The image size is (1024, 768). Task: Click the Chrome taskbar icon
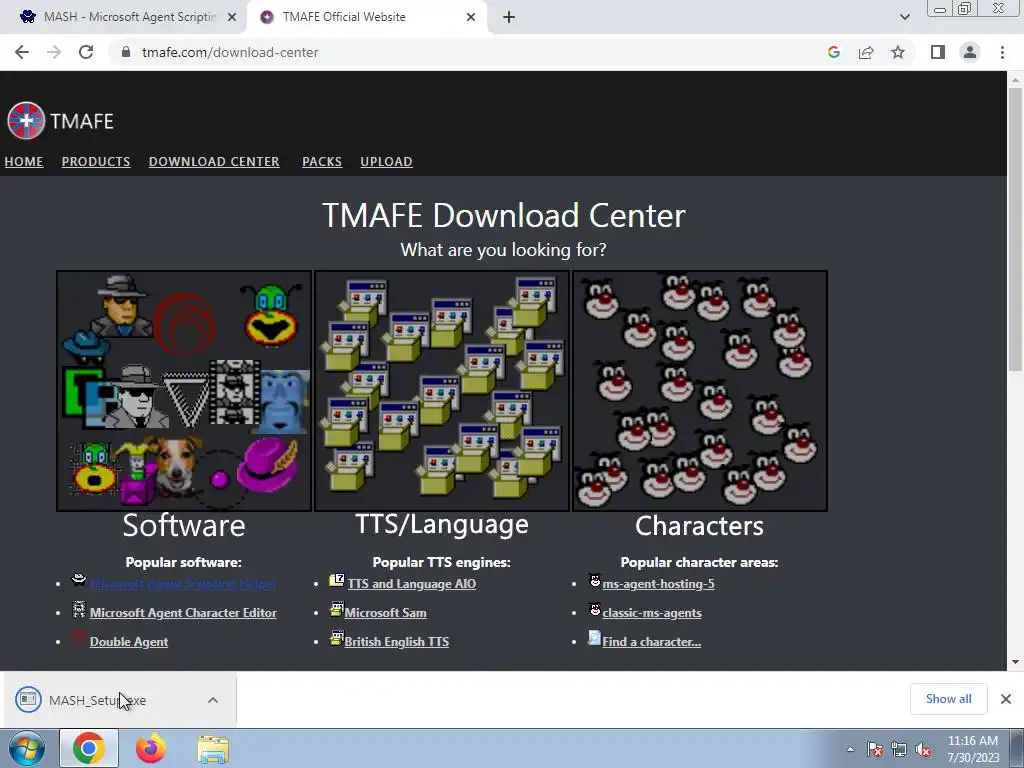click(x=89, y=748)
